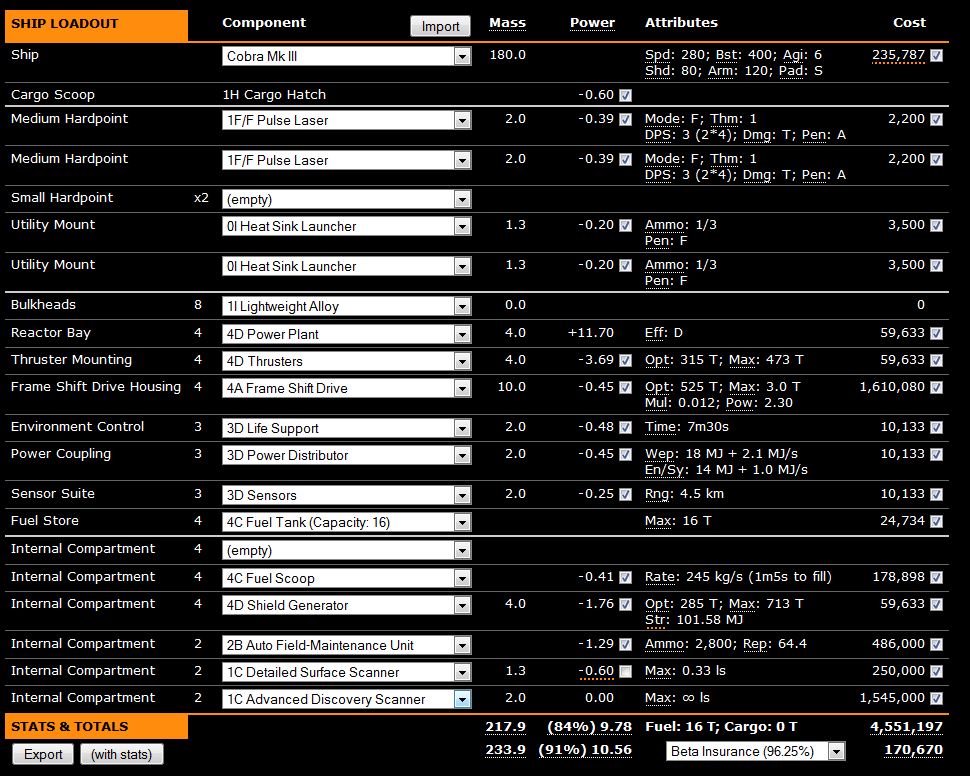This screenshot has height=776, width=970.
Task: Open the 3D Life Support dropdown
Action: (346, 428)
